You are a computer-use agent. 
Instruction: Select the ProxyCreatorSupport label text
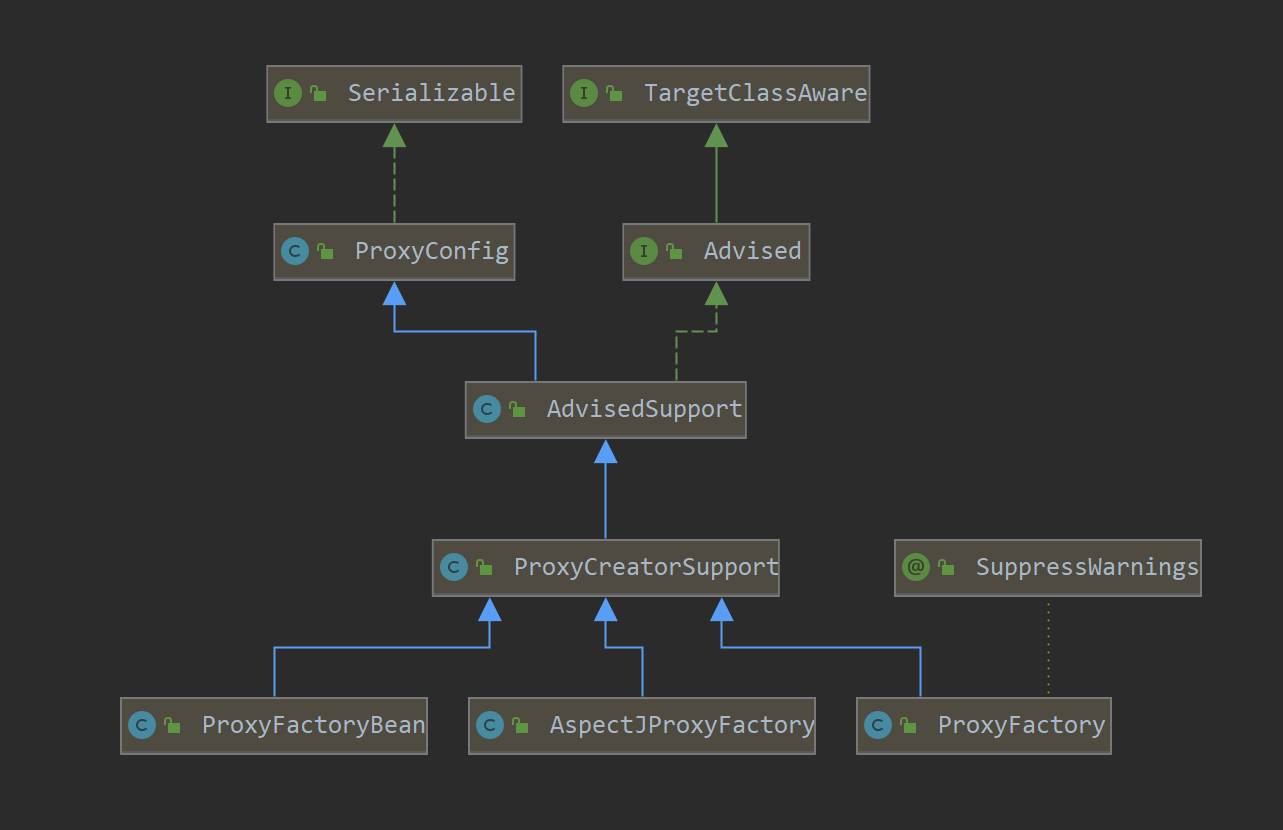pos(645,567)
